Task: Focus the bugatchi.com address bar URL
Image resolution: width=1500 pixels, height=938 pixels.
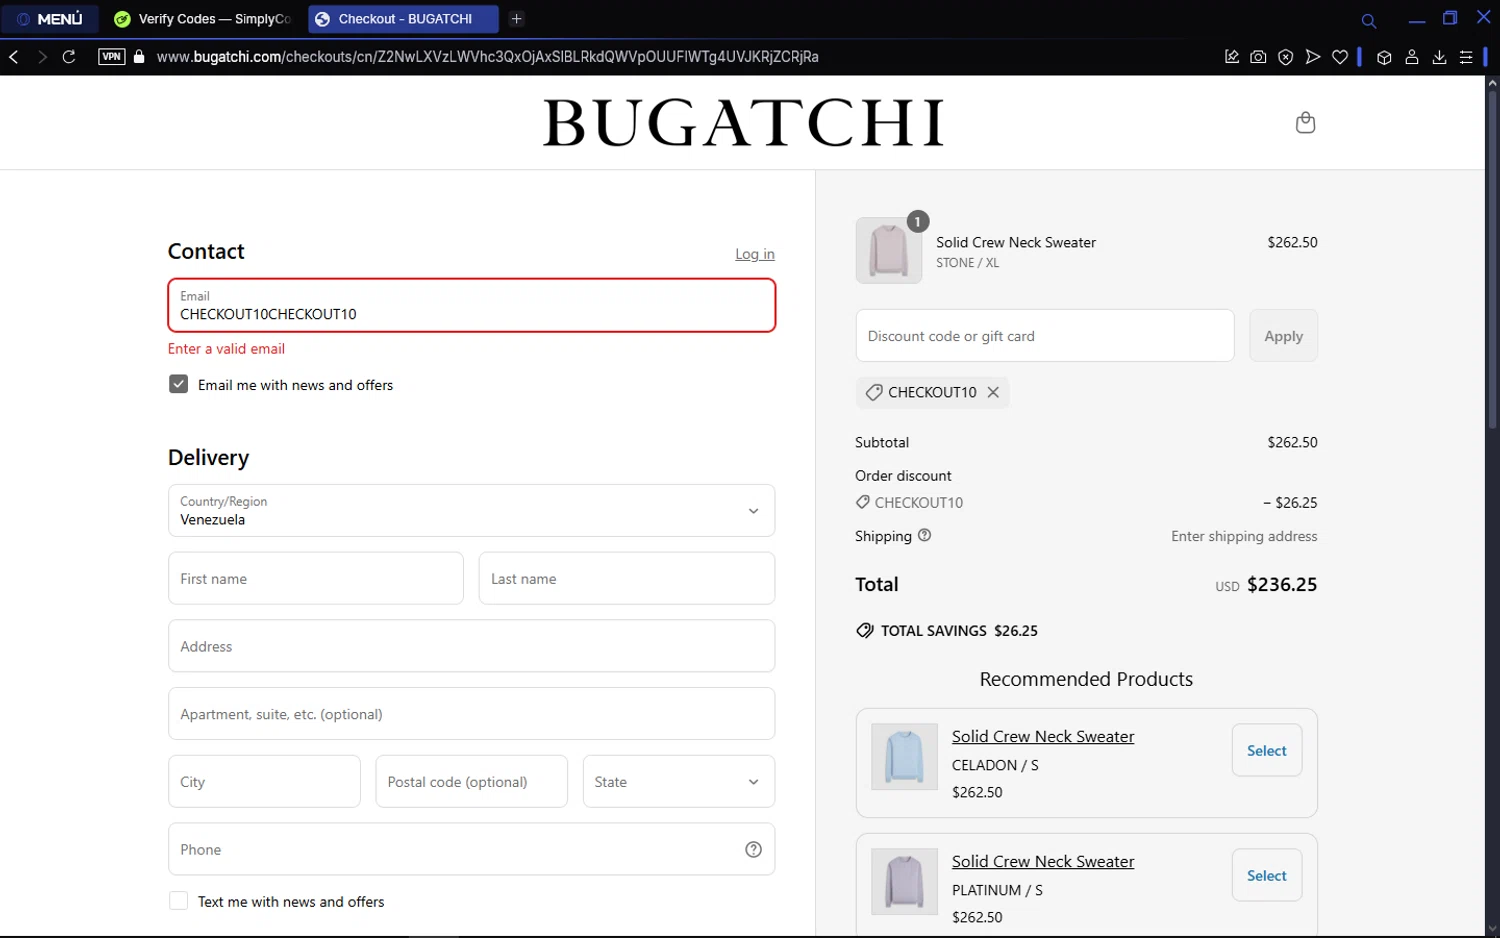Action: coord(488,57)
